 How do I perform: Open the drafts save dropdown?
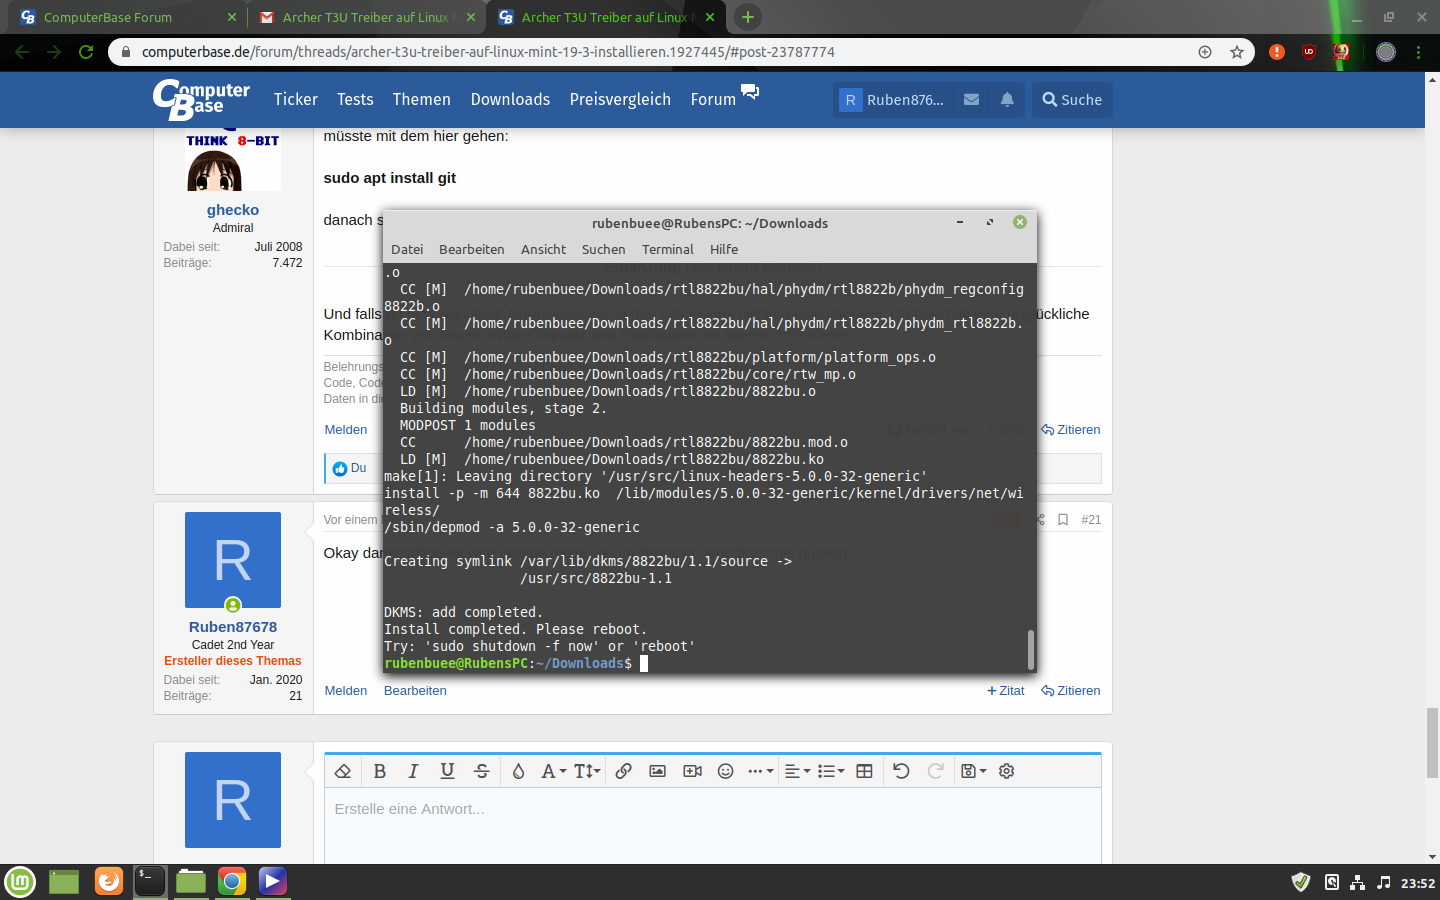pyautogui.click(x=973, y=771)
